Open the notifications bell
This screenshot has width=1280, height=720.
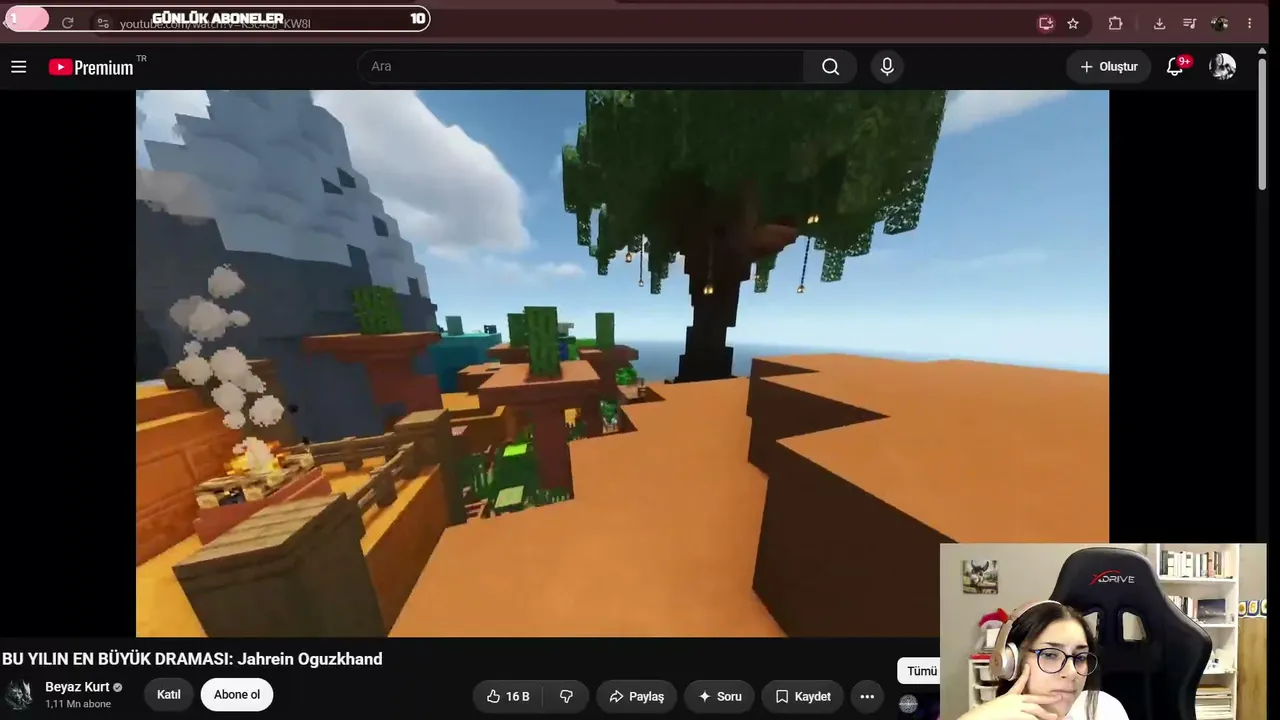coord(1177,67)
